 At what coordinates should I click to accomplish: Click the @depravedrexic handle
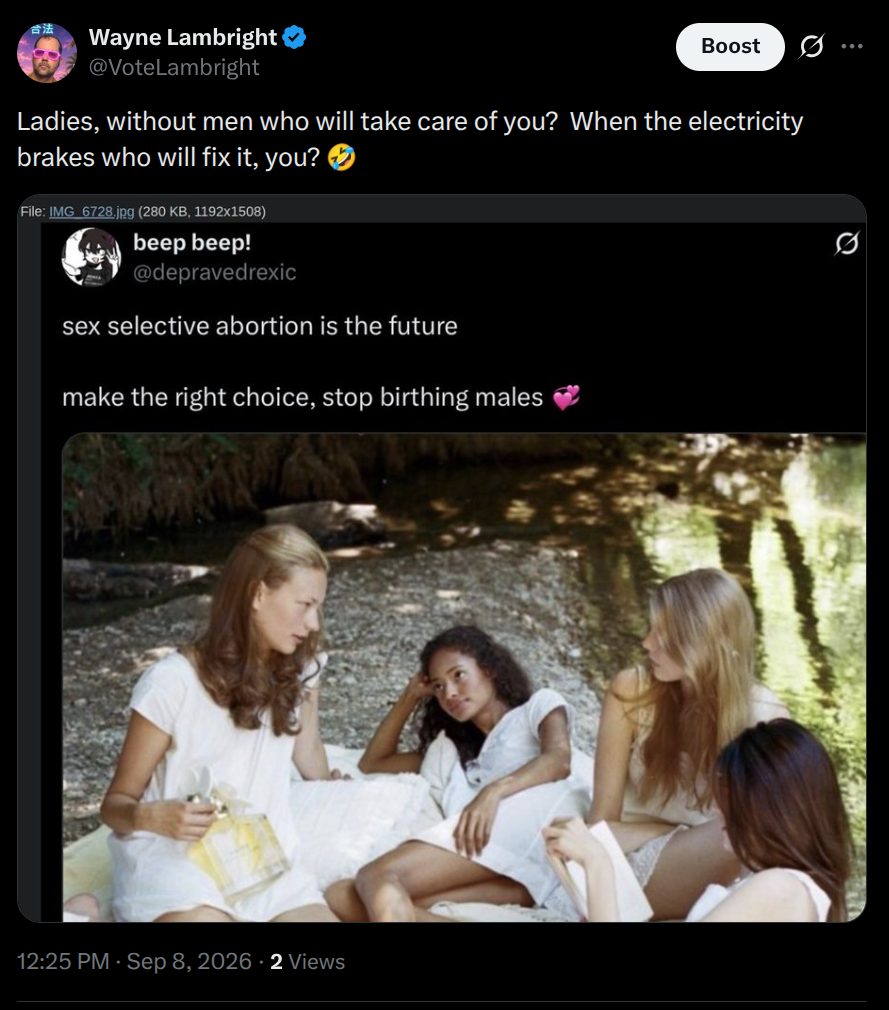tap(215, 272)
